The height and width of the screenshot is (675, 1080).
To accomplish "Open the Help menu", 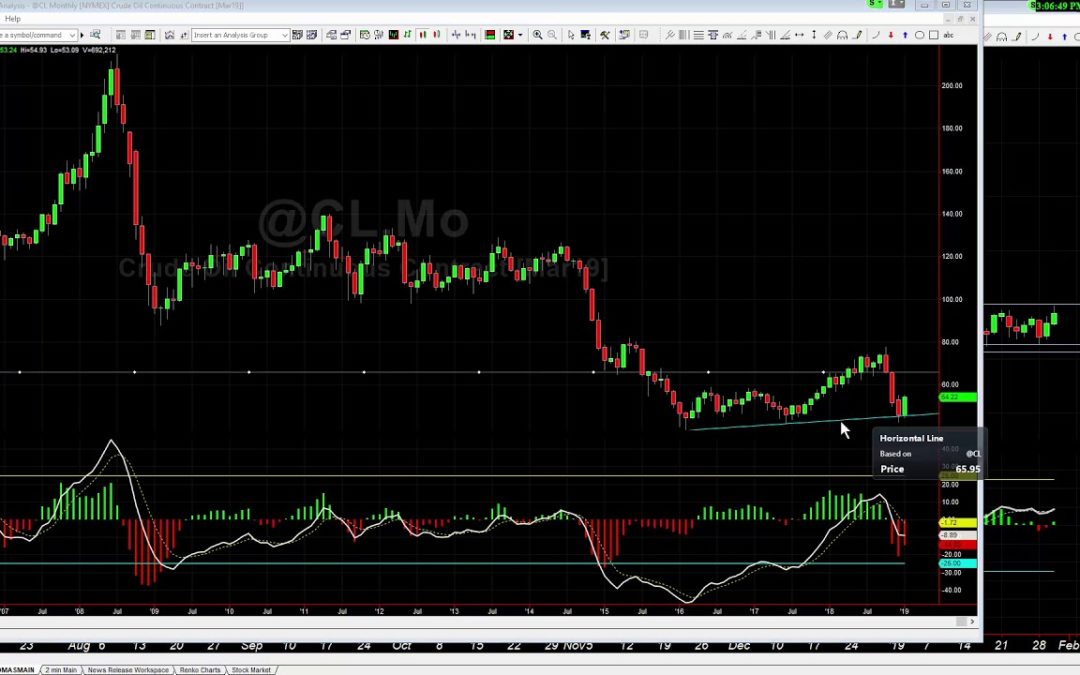I will [12, 18].
